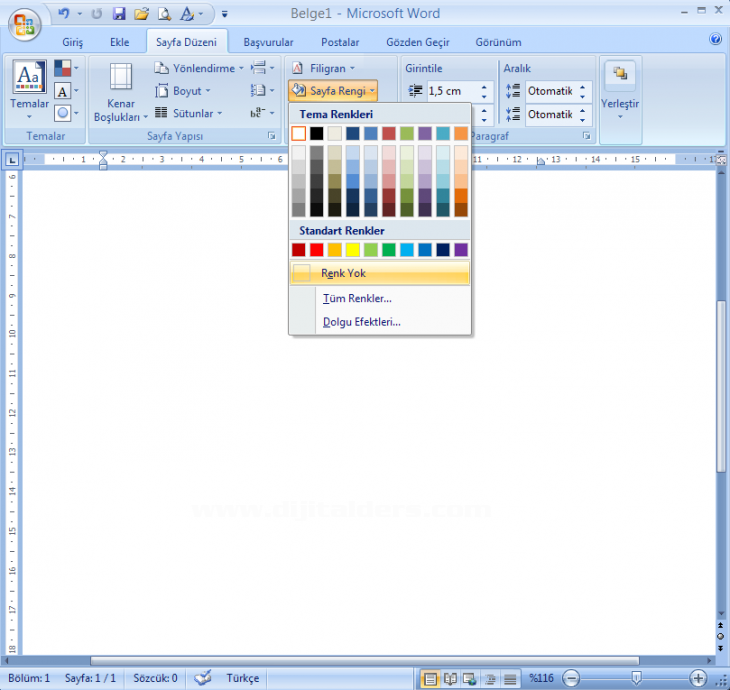Open the Kenar Boşlukları dropdown
The height and width of the screenshot is (690, 730).
[x=121, y=92]
